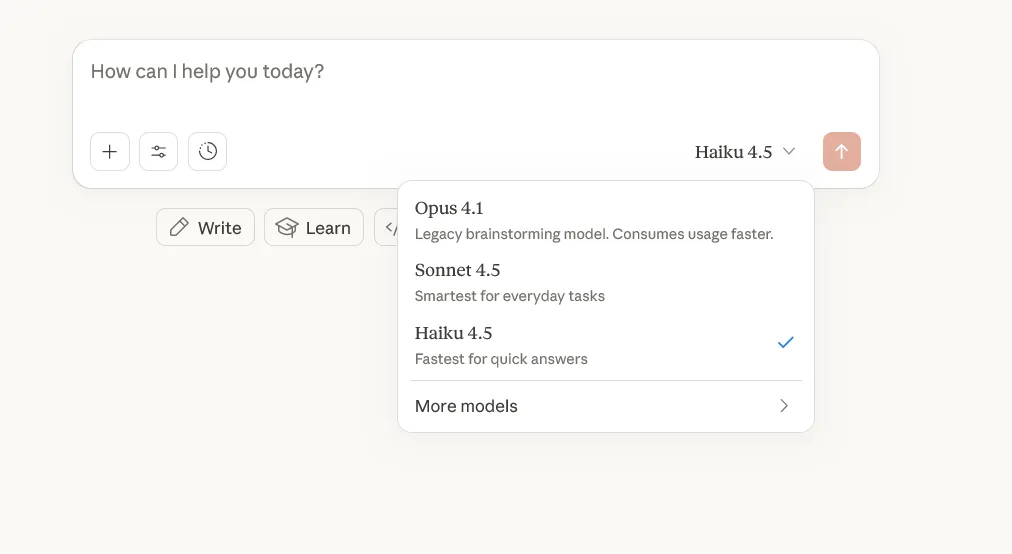The width and height of the screenshot is (1012, 554).
Task: Click the plus icon to add attachments
Action: pyautogui.click(x=110, y=152)
